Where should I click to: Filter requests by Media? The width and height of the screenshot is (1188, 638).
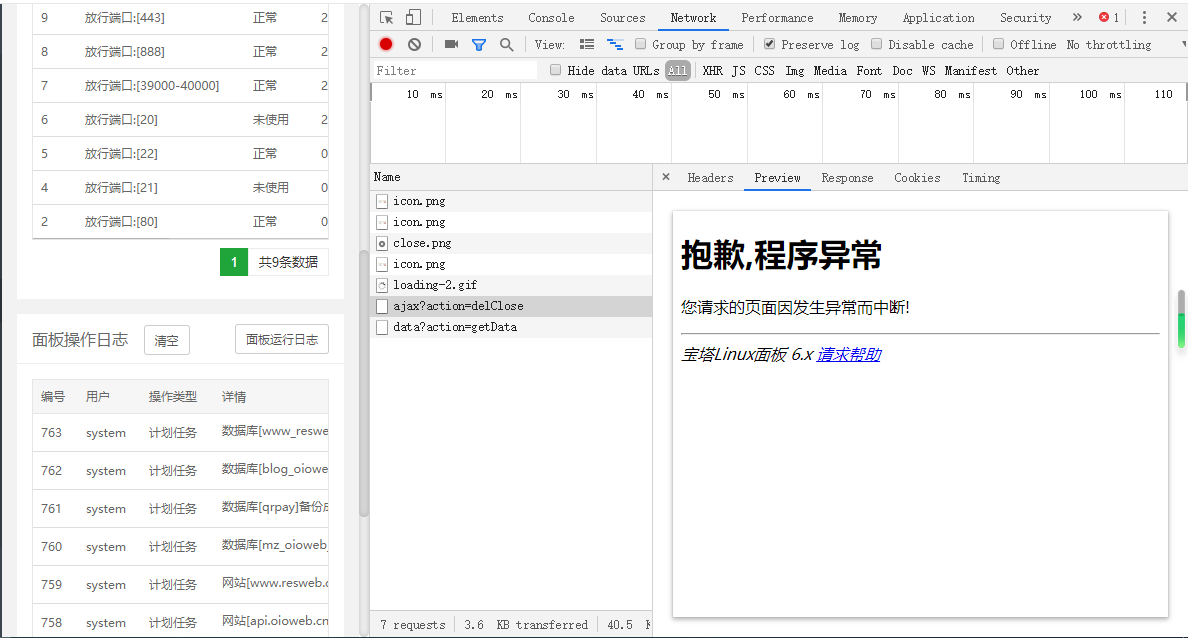pos(830,70)
